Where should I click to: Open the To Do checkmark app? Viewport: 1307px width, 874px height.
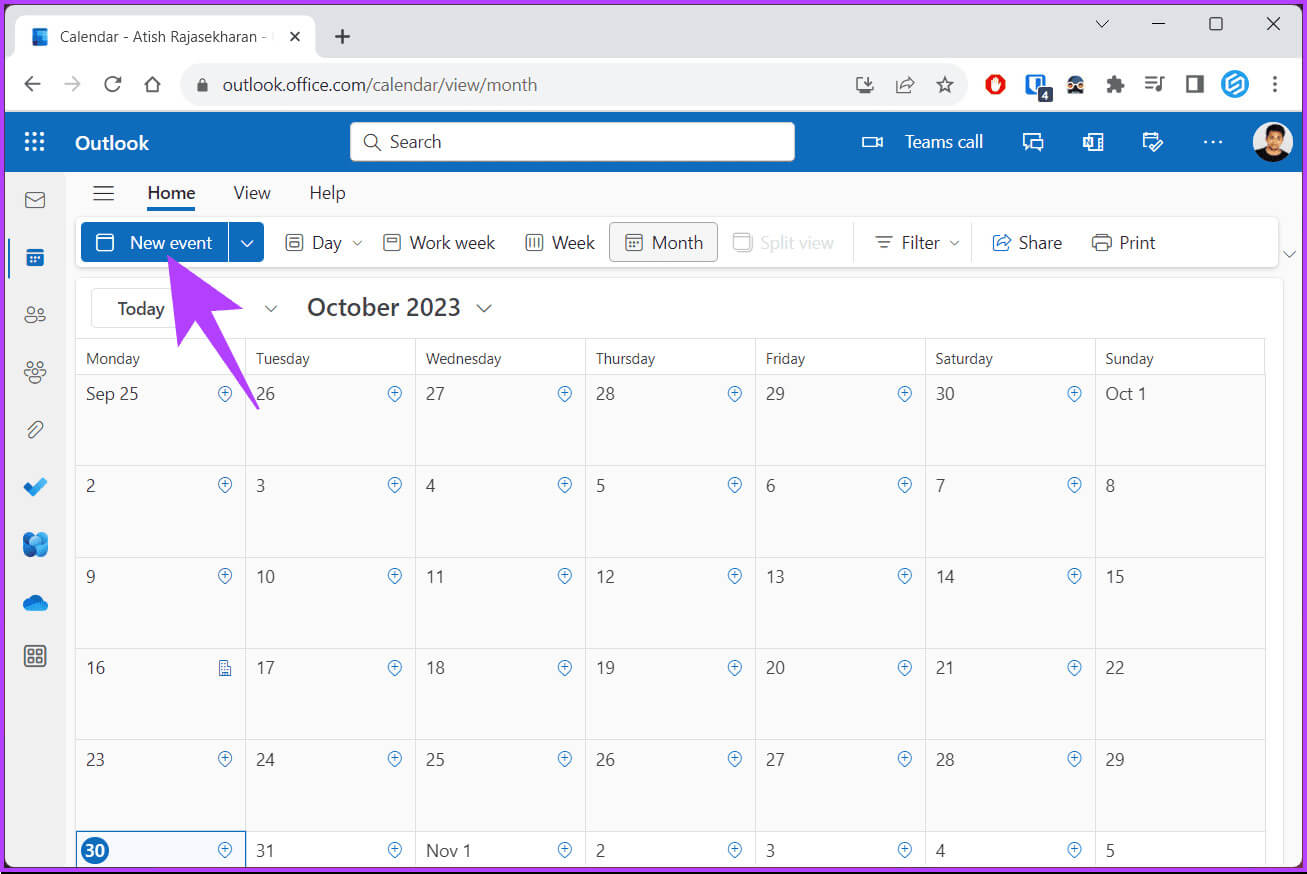tap(35, 487)
